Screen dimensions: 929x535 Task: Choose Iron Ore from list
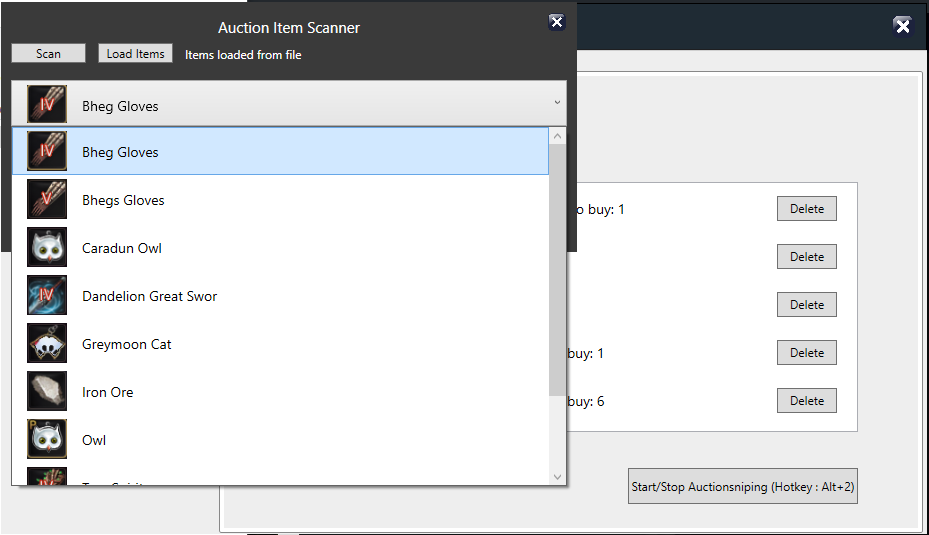pyautogui.click(x=280, y=392)
